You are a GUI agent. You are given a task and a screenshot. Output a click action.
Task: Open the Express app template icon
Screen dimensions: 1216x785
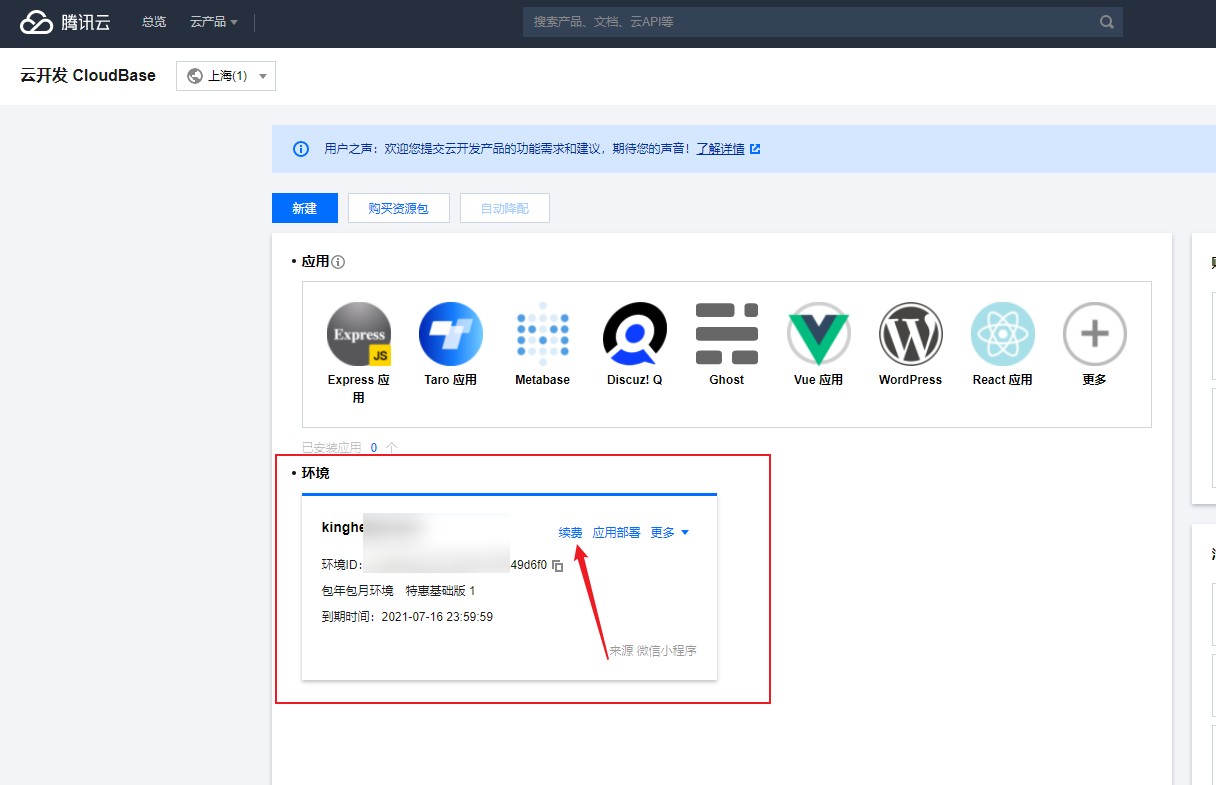pyautogui.click(x=359, y=334)
